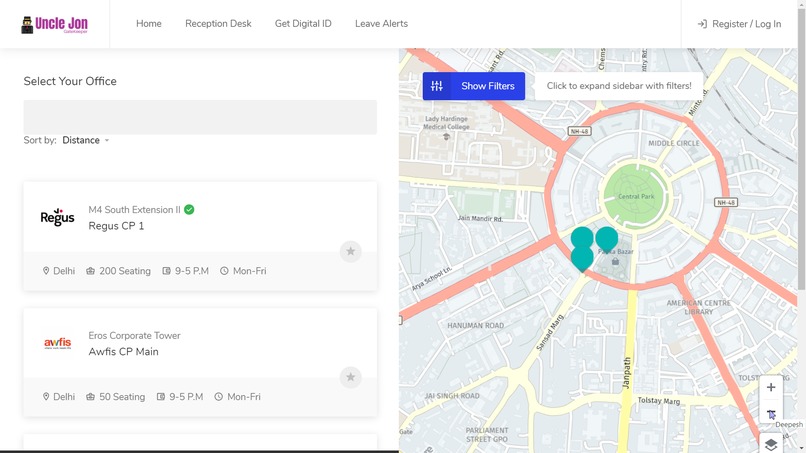The image size is (806, 453).
Task: Click the filter sliders icon on map
Action: [436, 86]
